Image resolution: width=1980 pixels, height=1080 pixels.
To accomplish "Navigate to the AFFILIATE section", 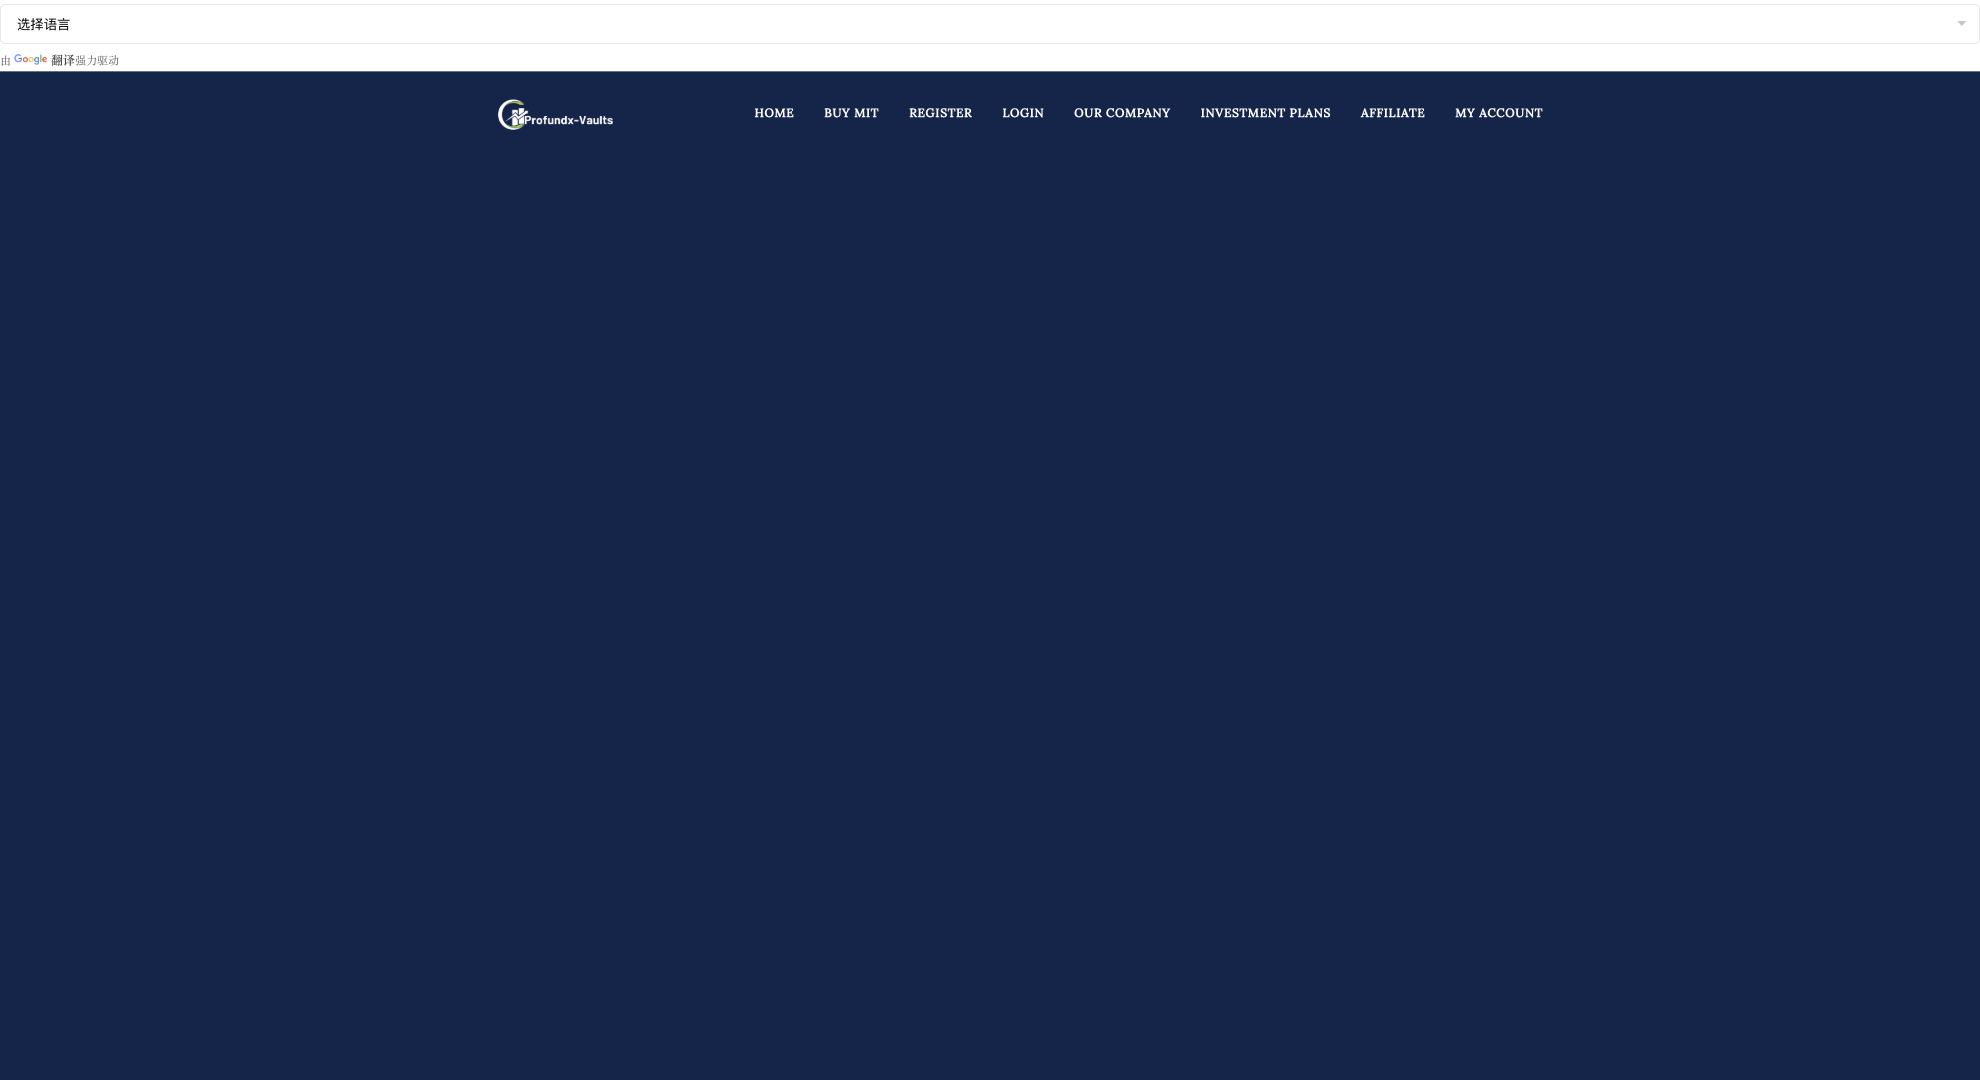I will click(1392, 113).
